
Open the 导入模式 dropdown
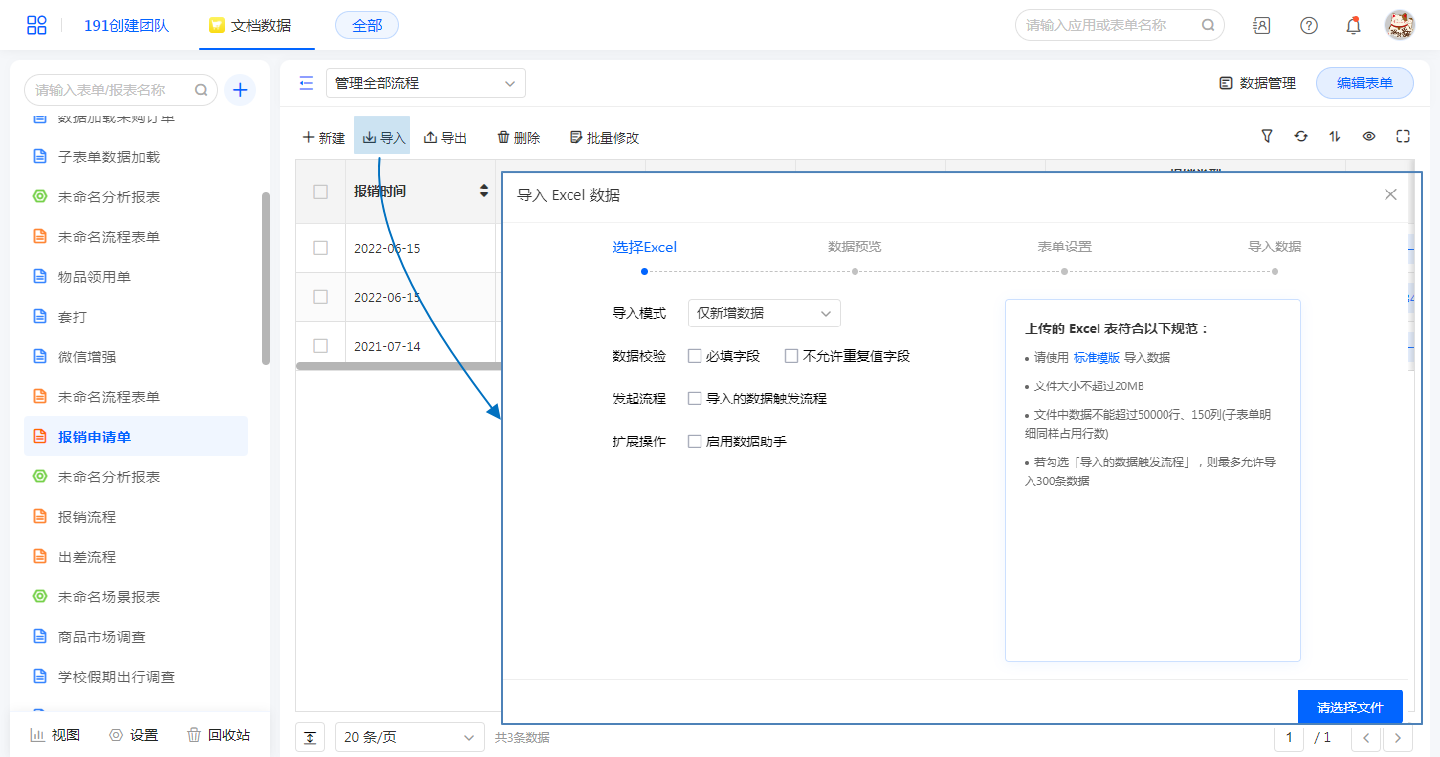[x=764, y=313]
